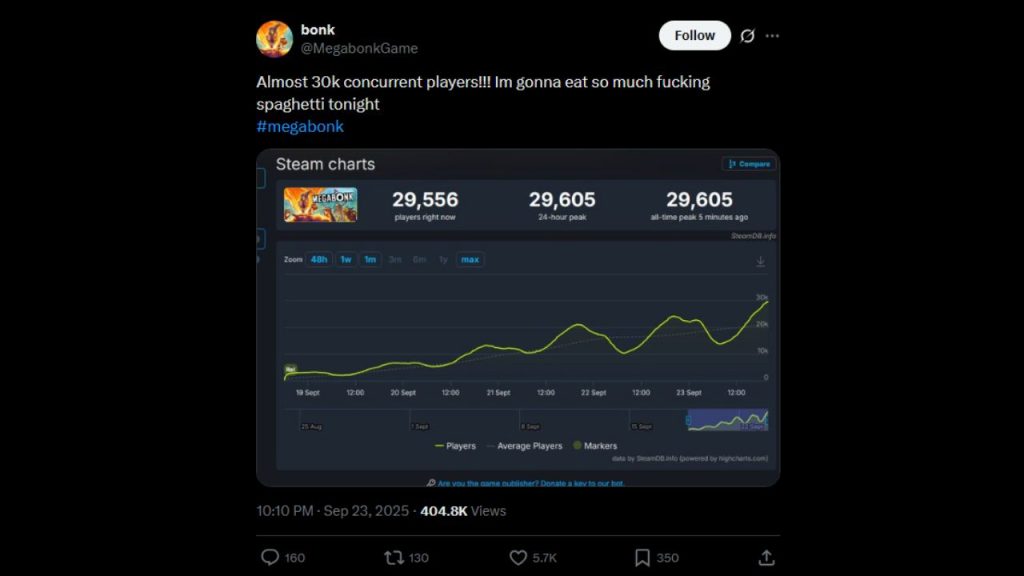Toggle Average Players visibility in the legend
Viewport: 1024px width, 576px height.
tap(527, 446)
